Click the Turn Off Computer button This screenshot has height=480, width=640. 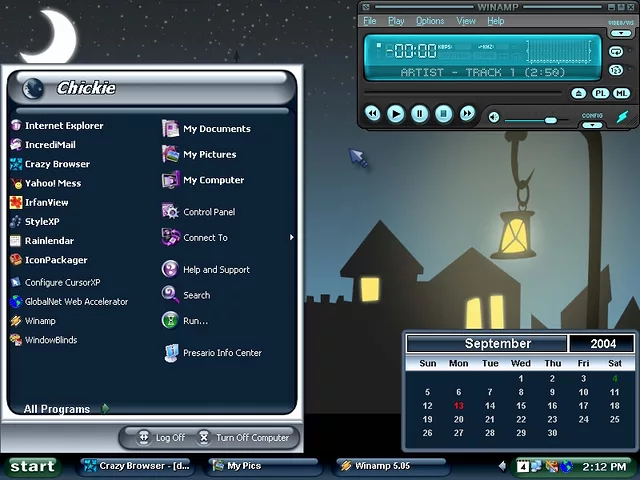click(243, 438)
